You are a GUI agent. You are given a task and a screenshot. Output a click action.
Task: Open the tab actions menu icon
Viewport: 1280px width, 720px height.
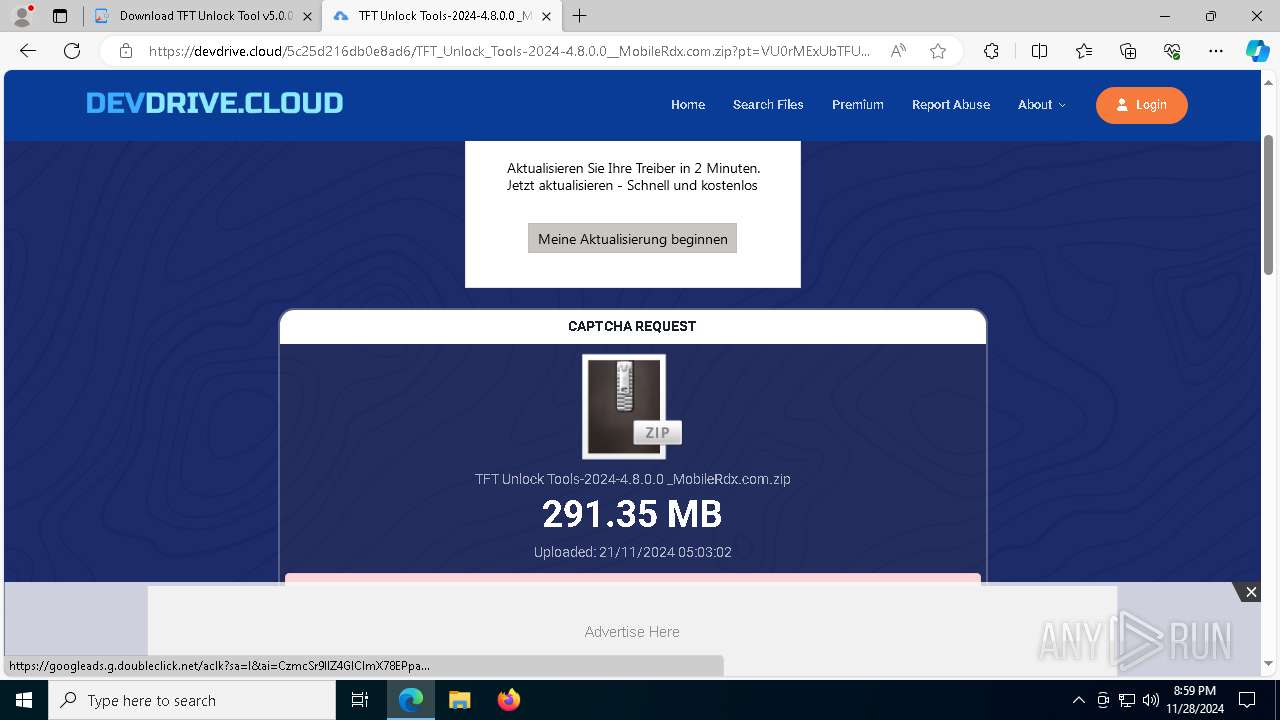(60, 16)
